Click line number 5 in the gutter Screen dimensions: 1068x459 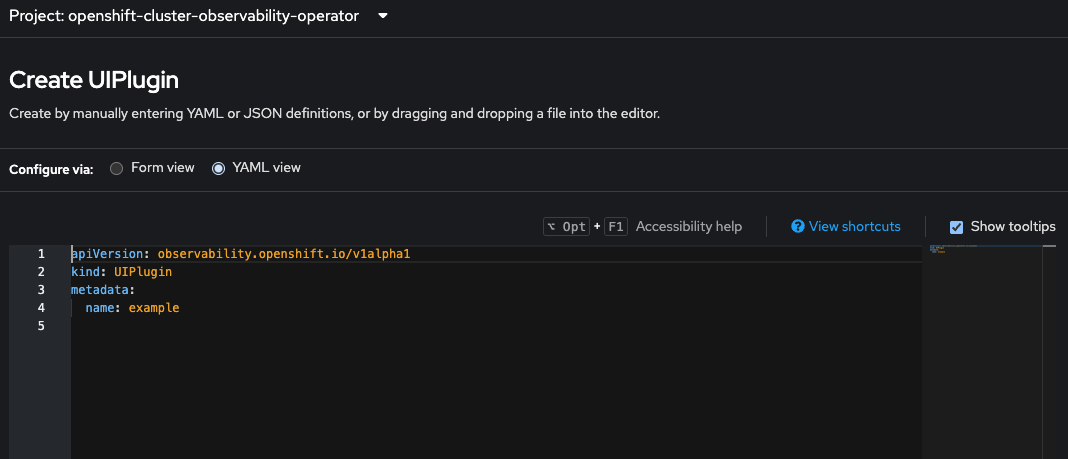tap(41, 326)
